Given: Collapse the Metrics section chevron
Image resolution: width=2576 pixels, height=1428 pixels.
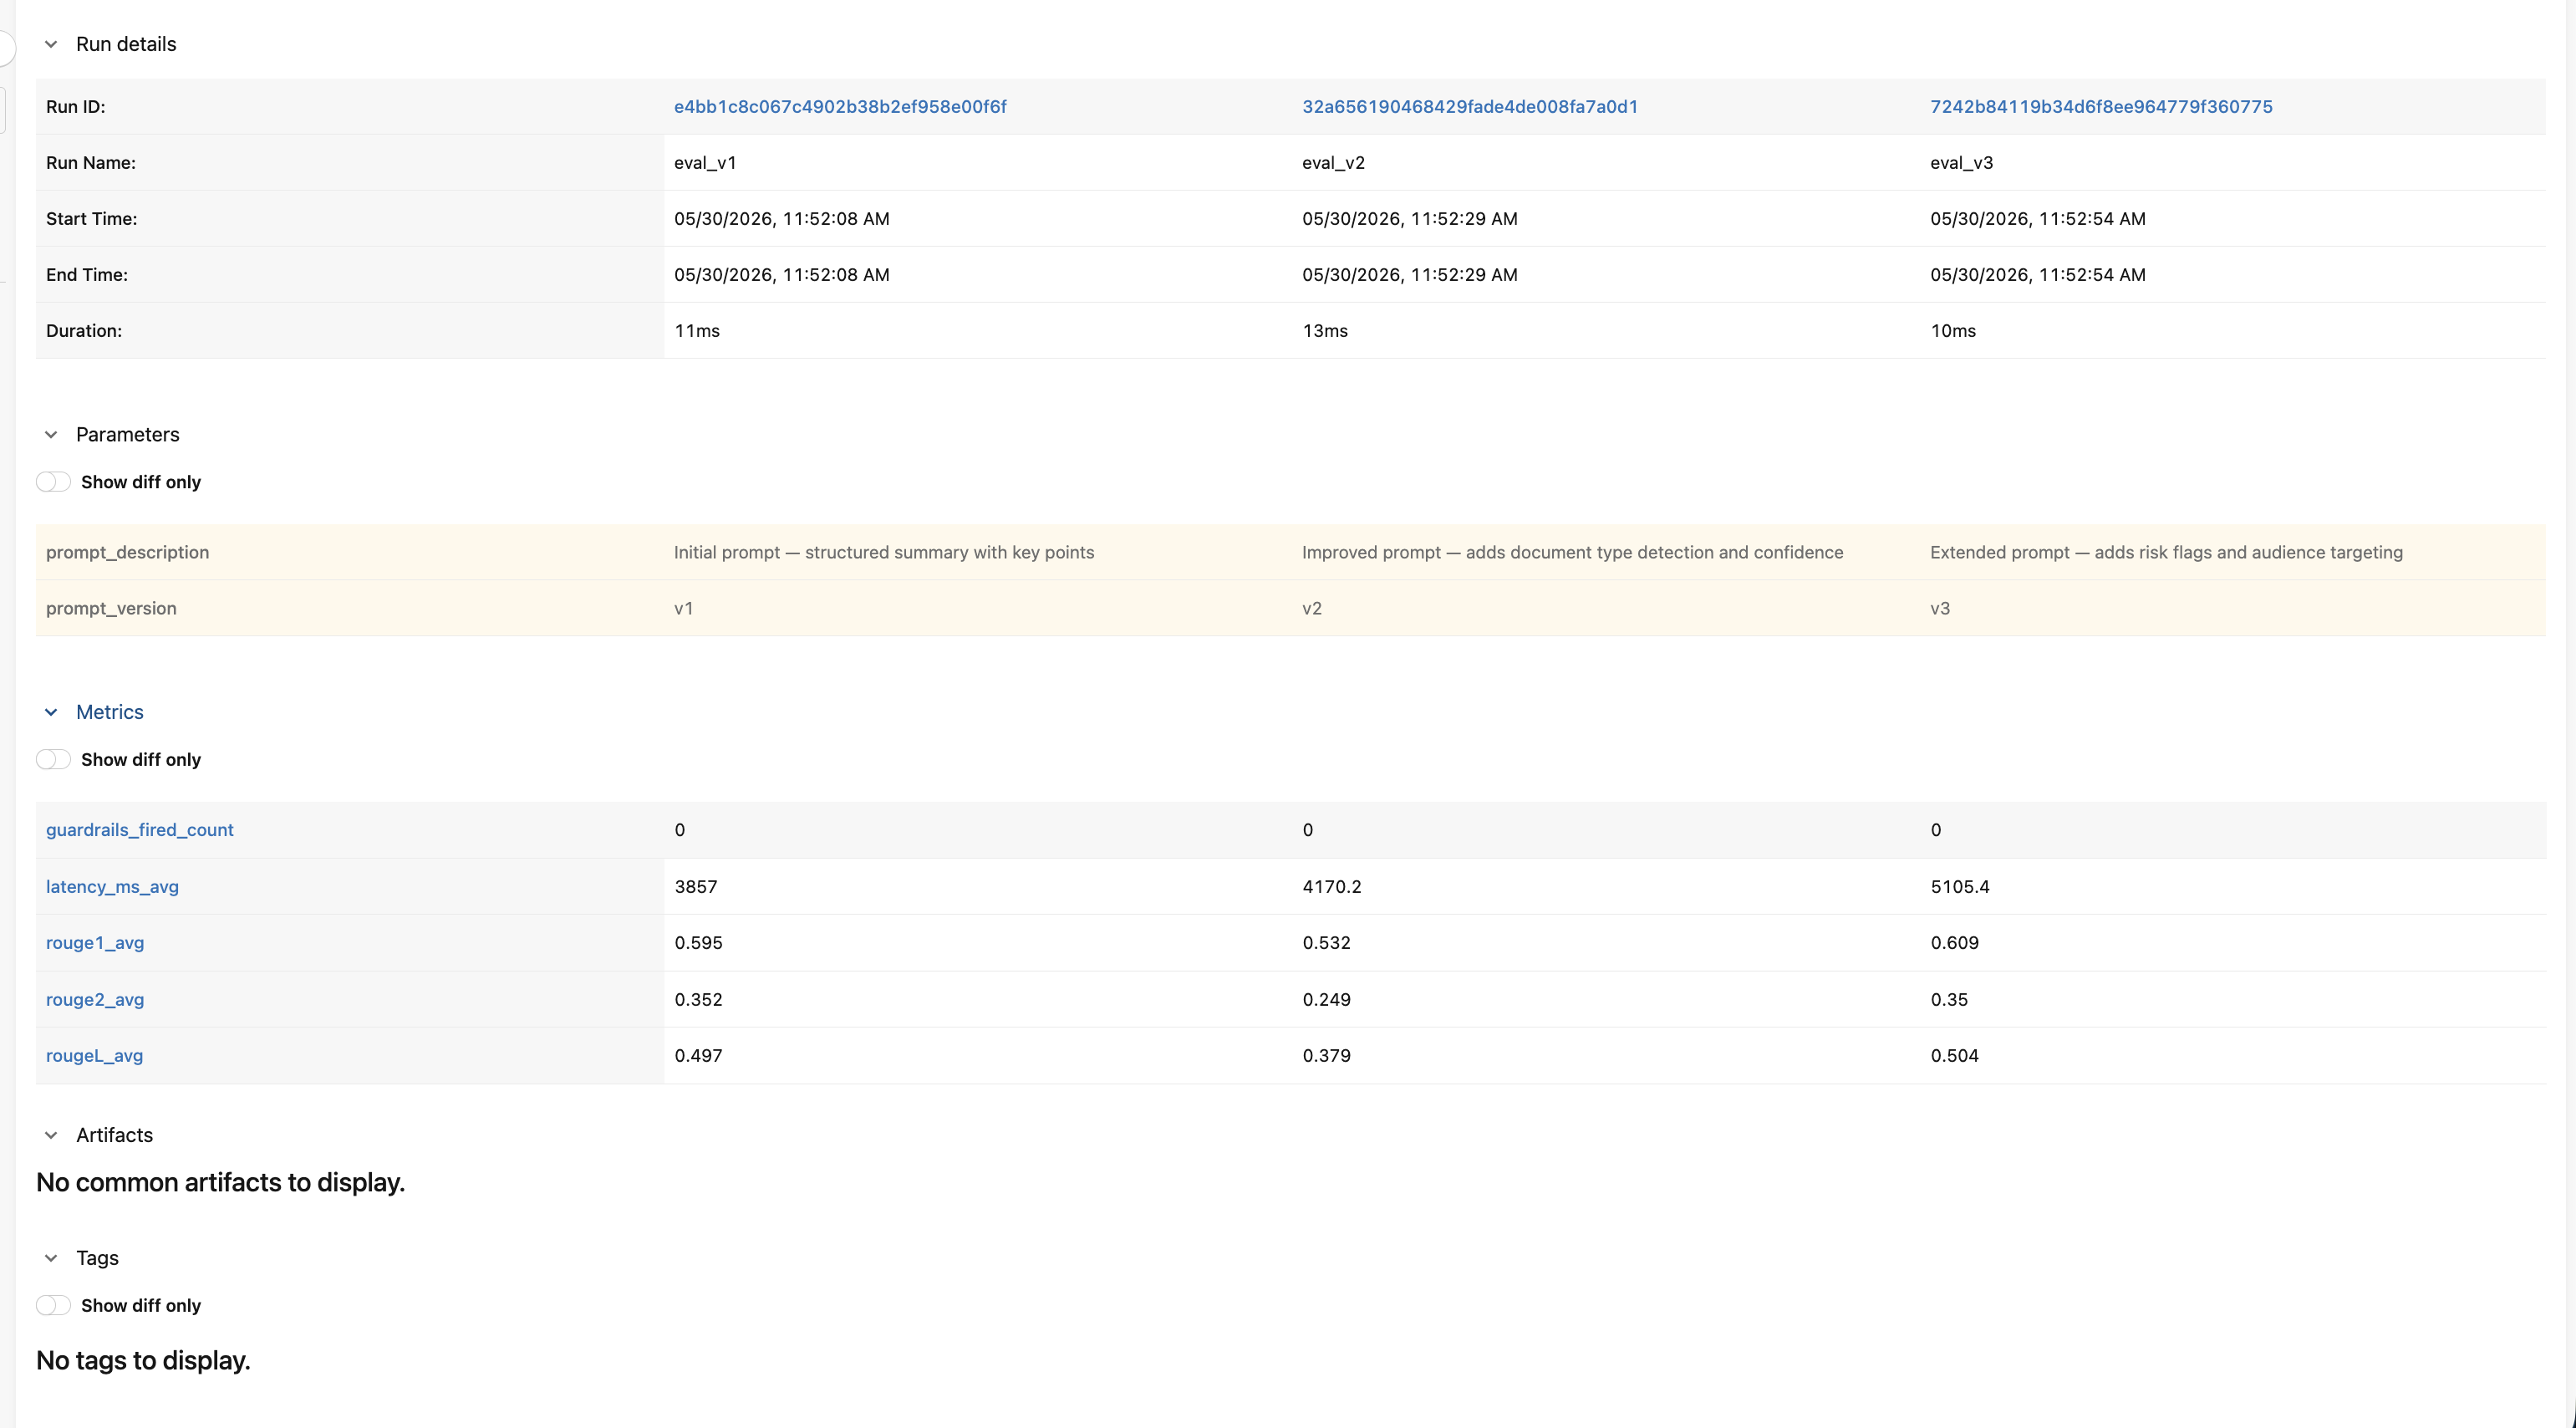Looking at the screenshot, I should 51,712.
